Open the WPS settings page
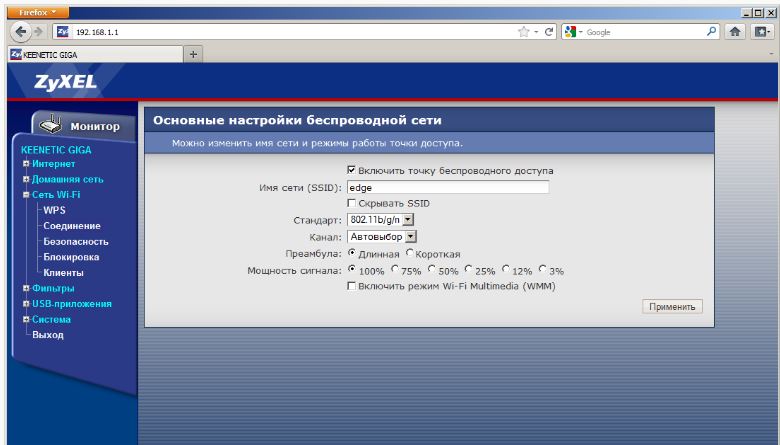Image resolution: width=780 pixels, height=445 pixels. coord(54,210)
